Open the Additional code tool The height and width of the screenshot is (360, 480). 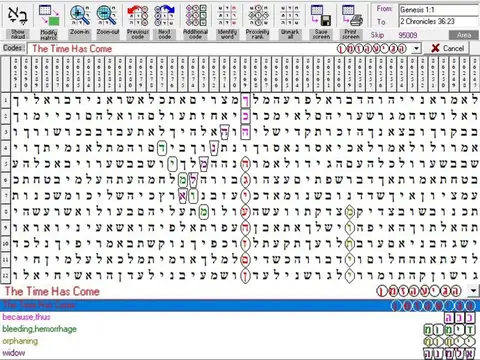tap(195, 16)
